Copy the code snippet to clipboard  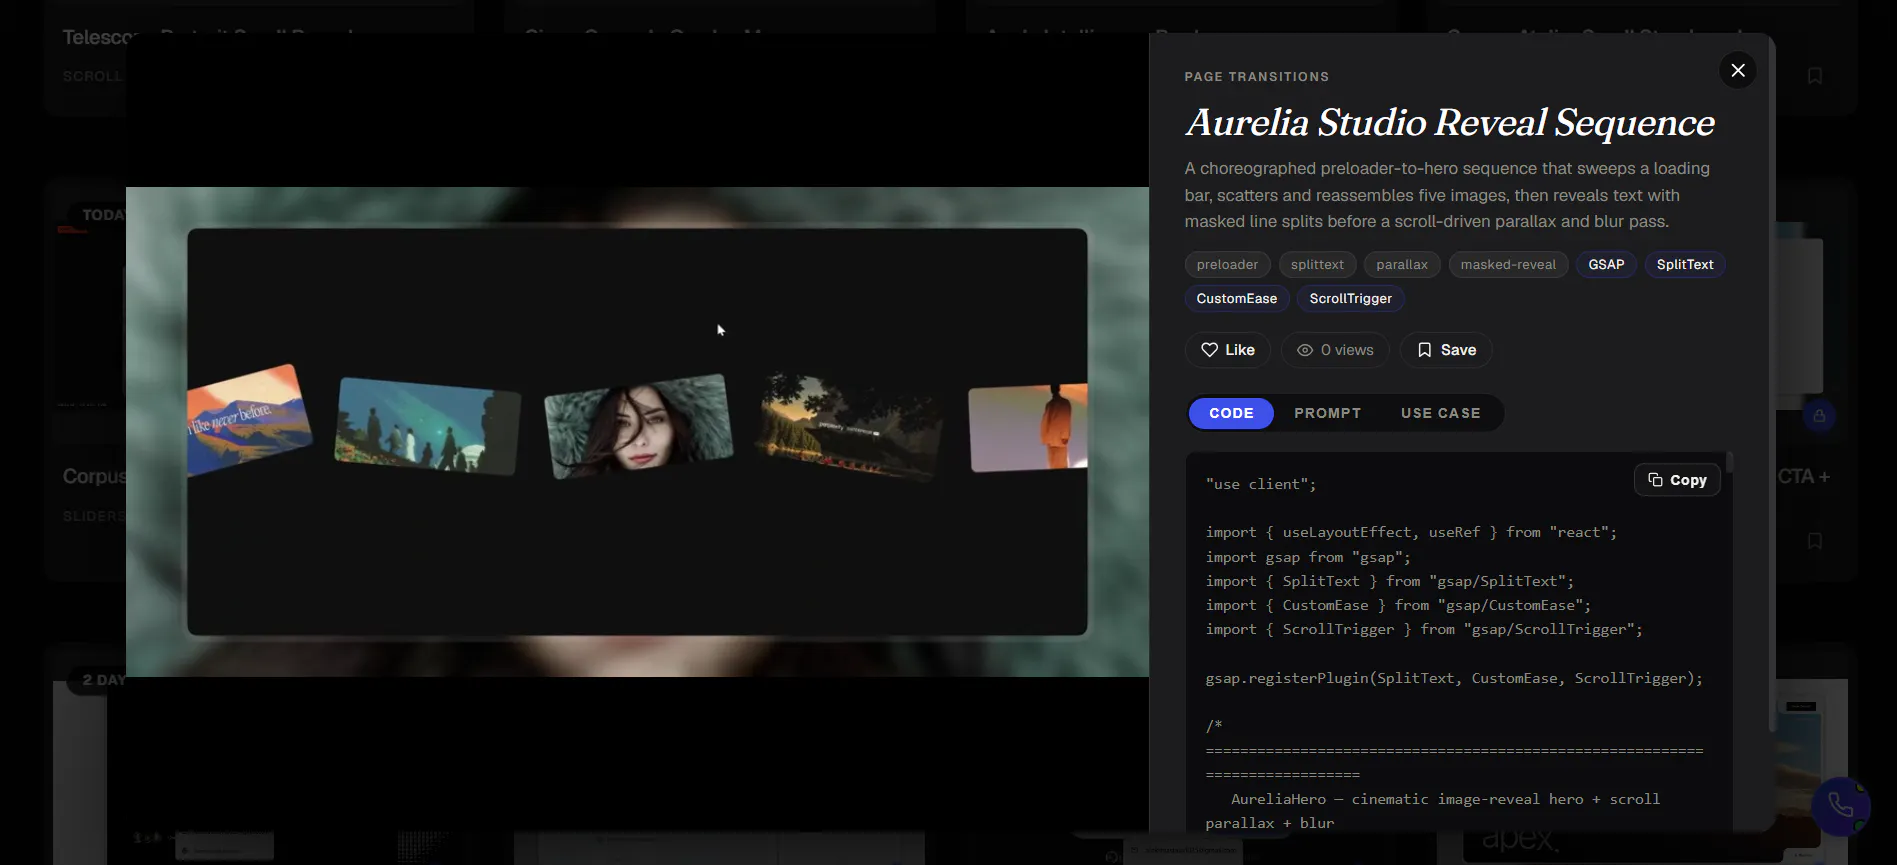click(1677, 480)
